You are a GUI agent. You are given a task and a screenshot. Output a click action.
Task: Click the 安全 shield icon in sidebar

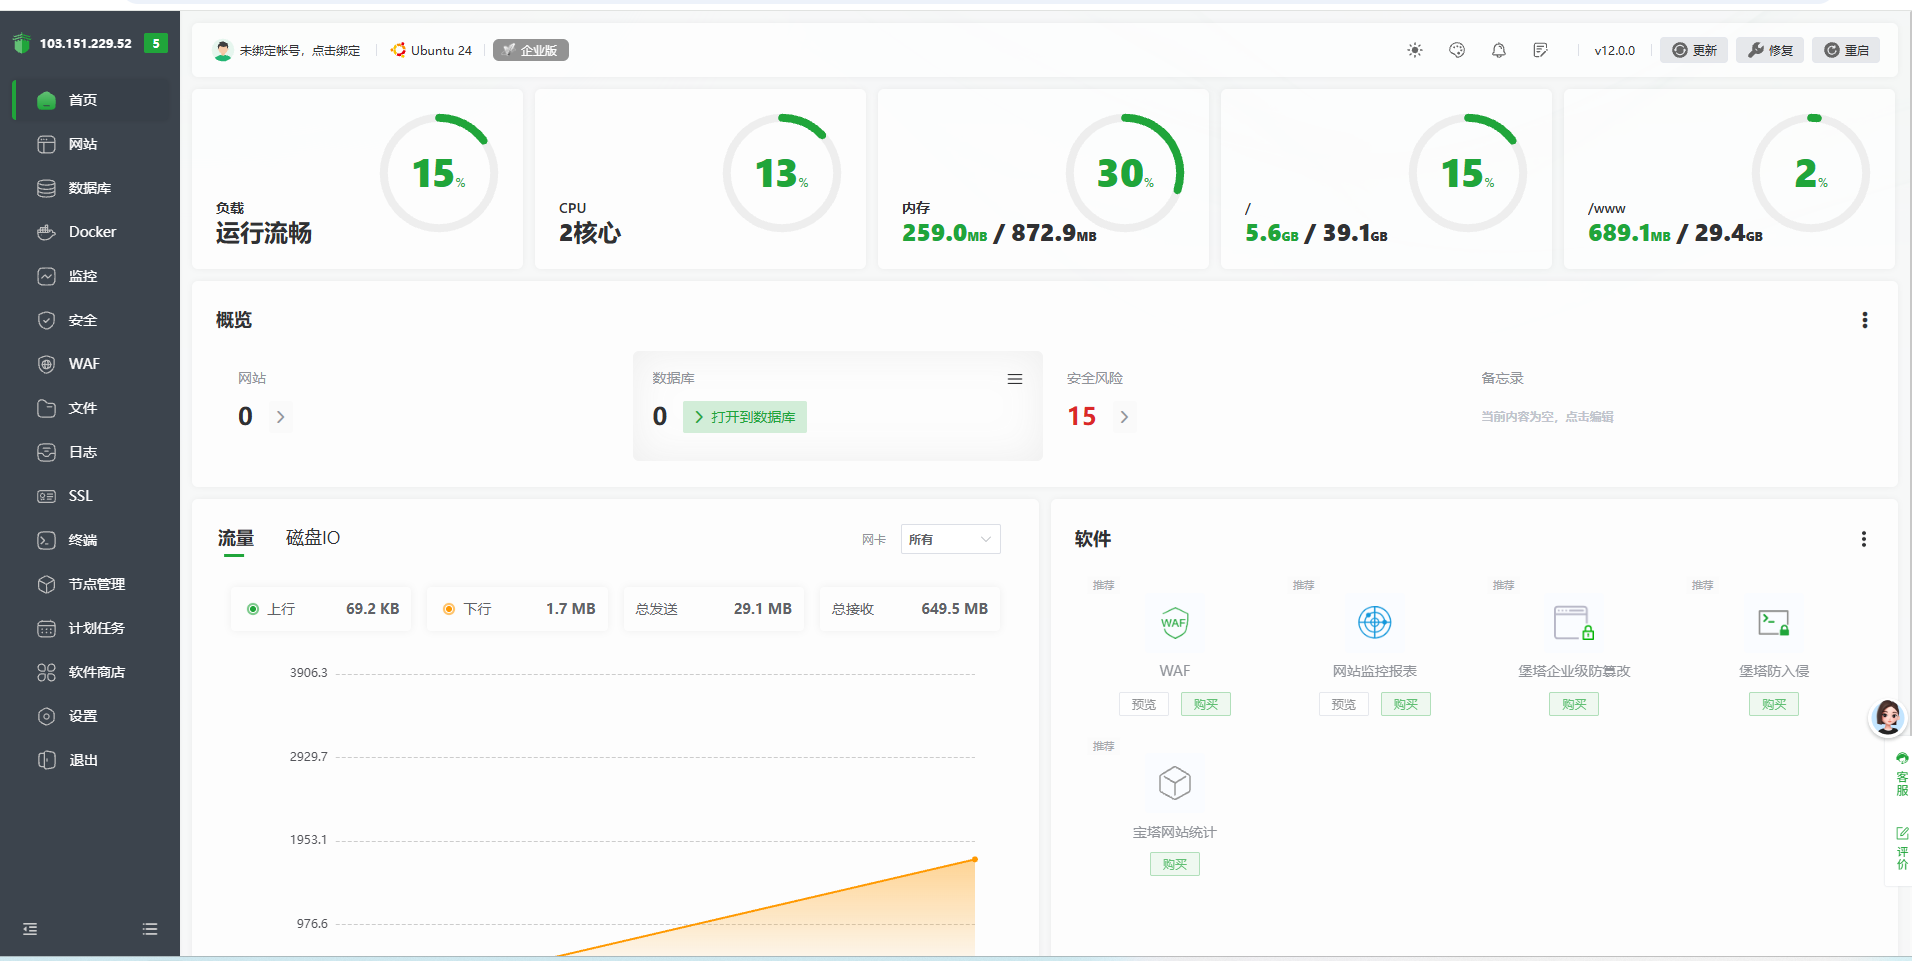(46, 320)
